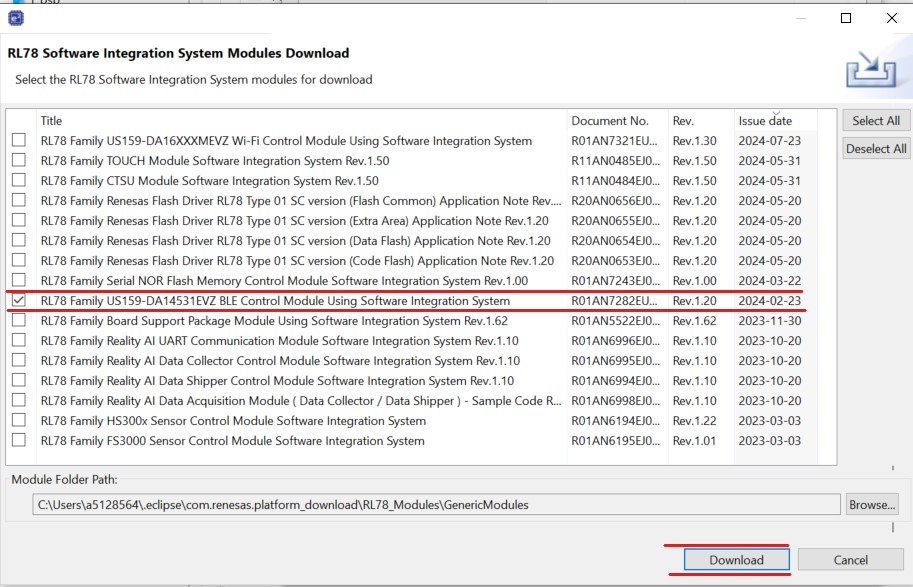Select the Flash Common driver checkbox

pos(19,200)
